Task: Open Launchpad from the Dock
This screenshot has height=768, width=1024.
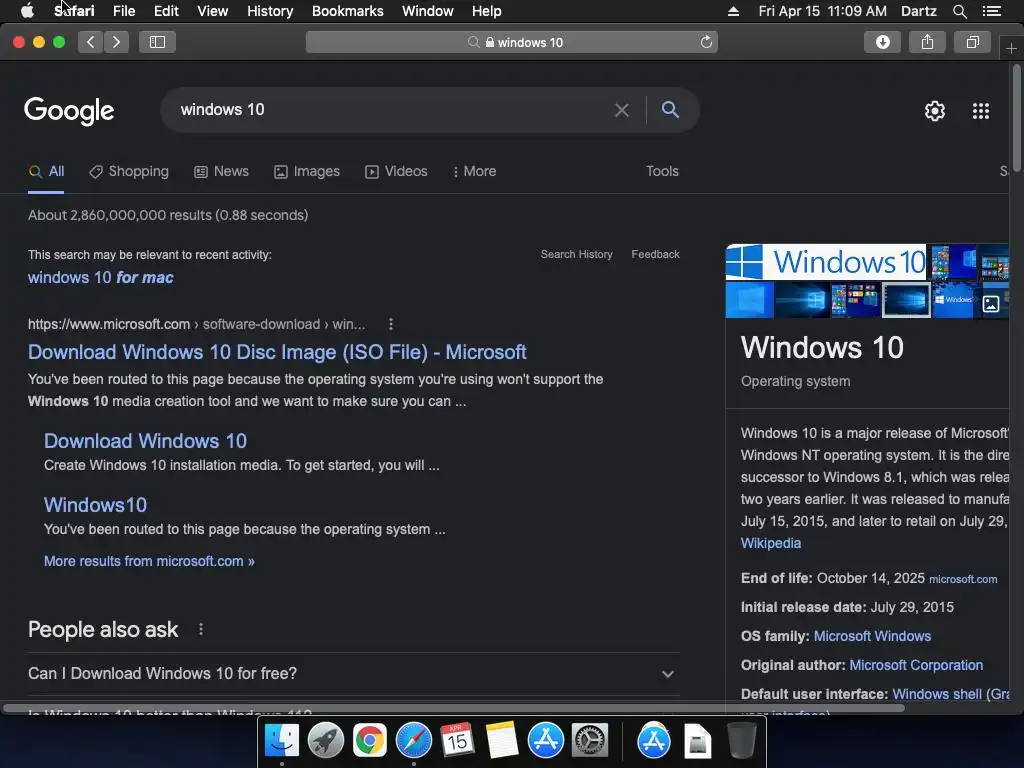Action: click(x=325, y=741)
